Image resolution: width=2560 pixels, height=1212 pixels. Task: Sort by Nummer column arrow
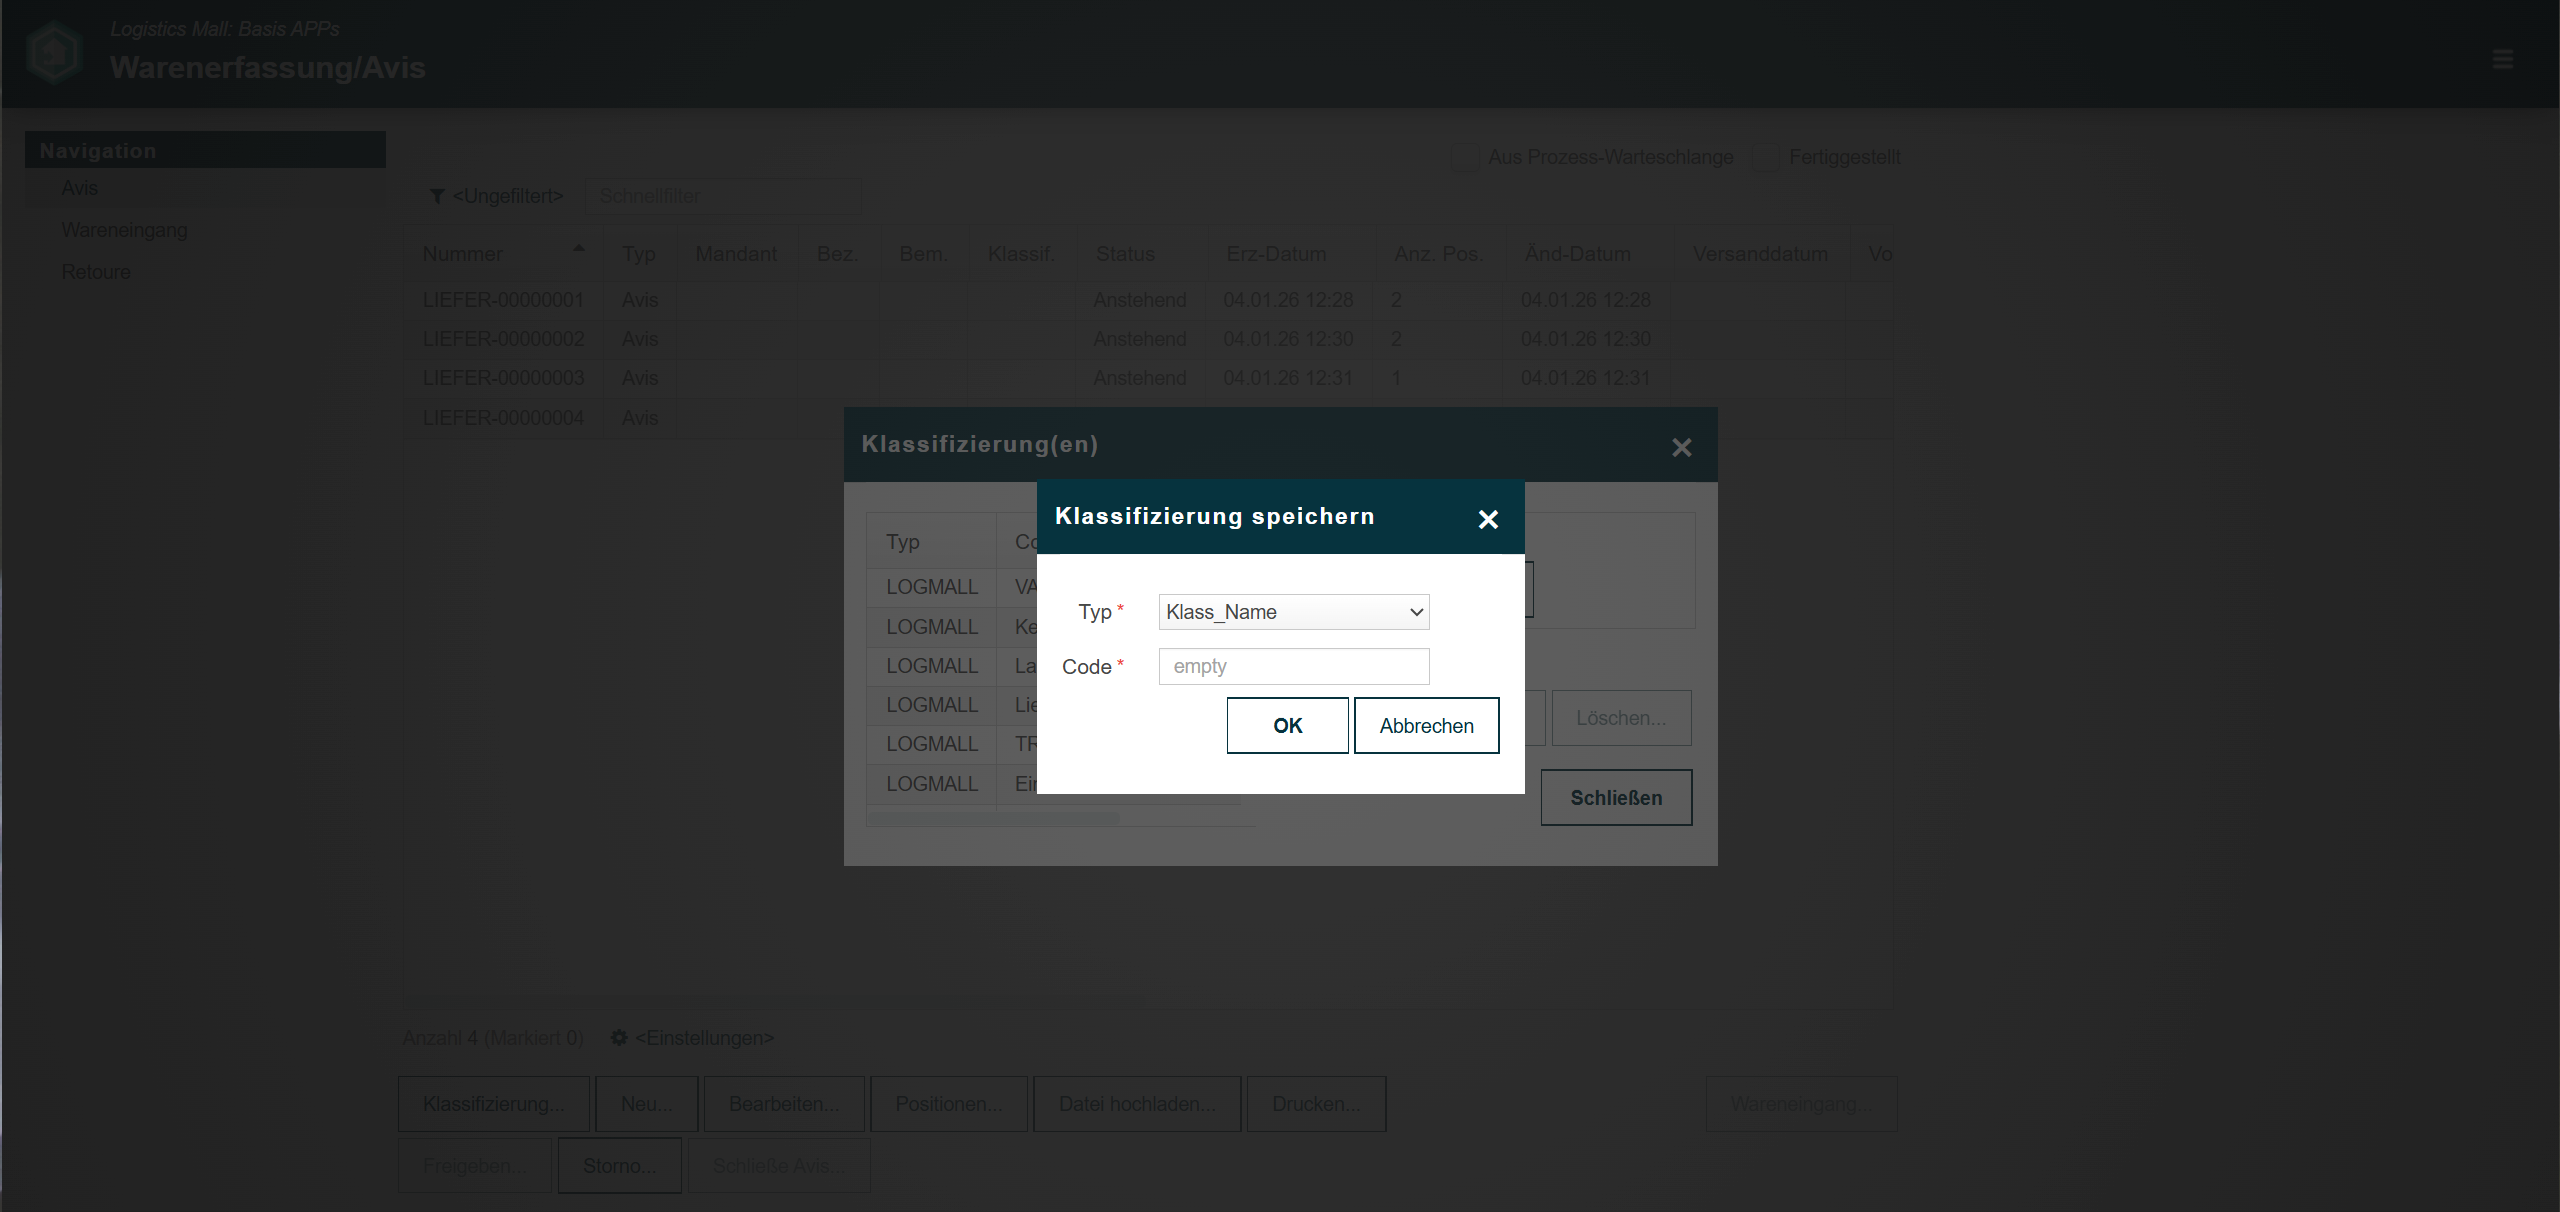point(578,248)
